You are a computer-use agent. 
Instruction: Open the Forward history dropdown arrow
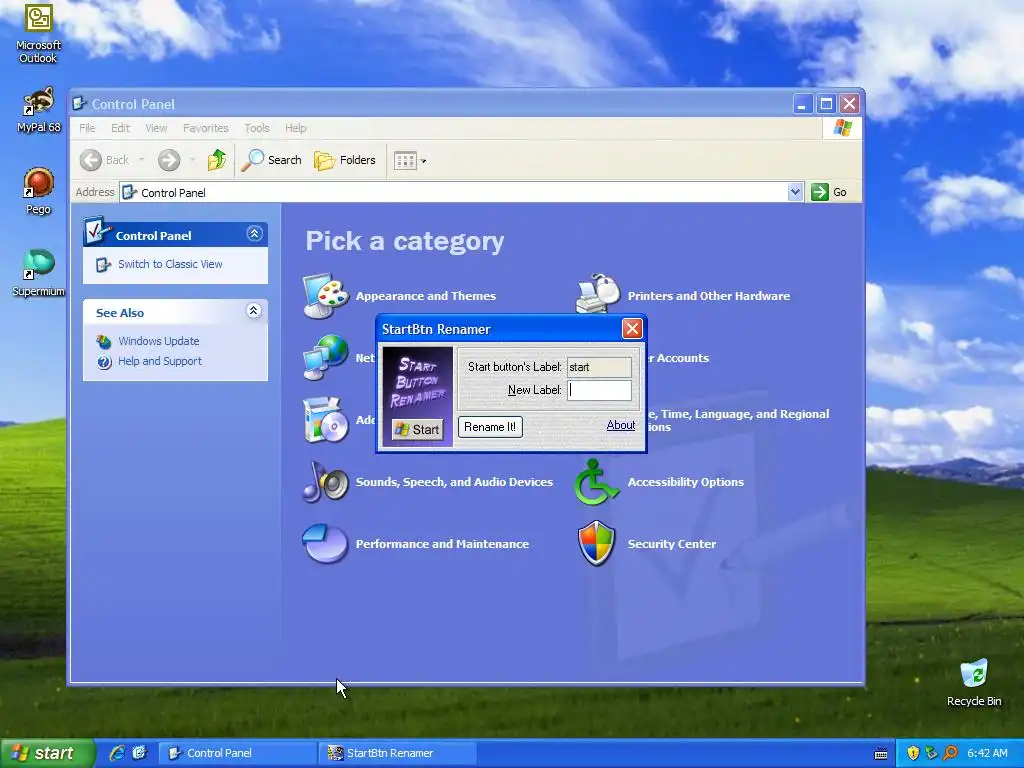click(x=192, y=160)
